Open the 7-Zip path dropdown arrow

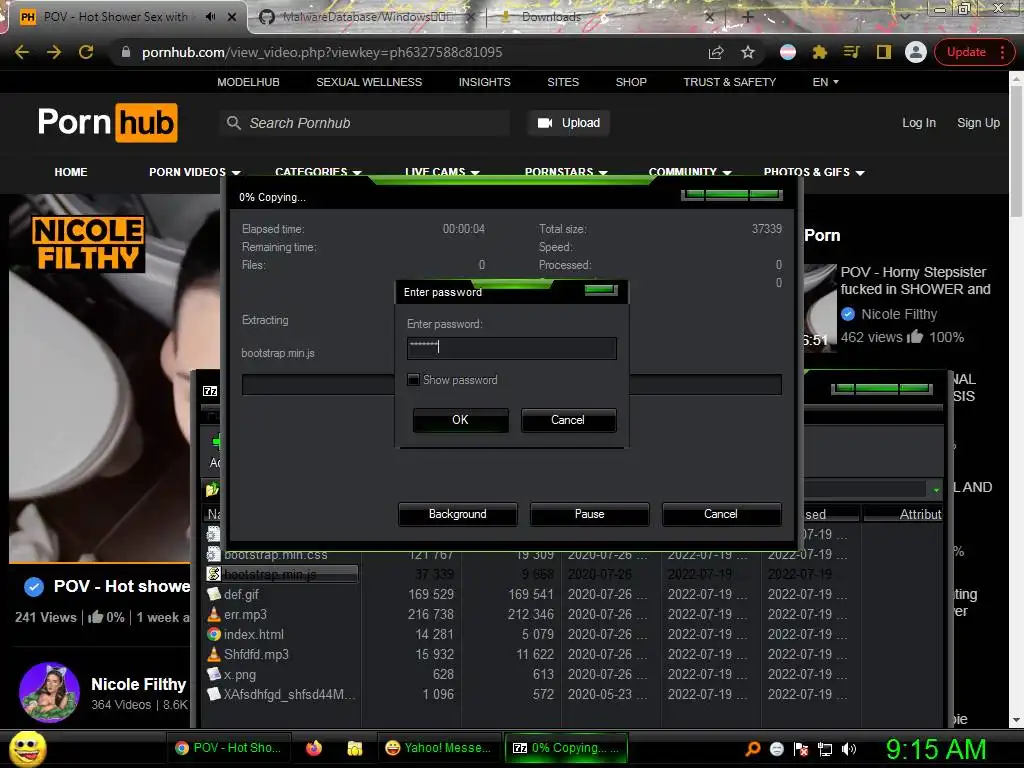[936, 489]
